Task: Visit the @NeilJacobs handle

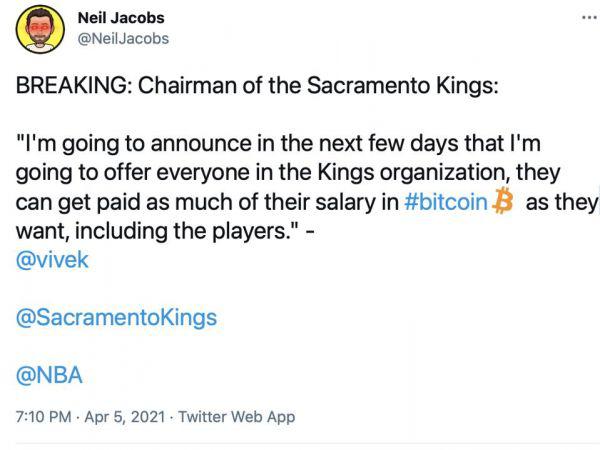Action: pos(123,38)
